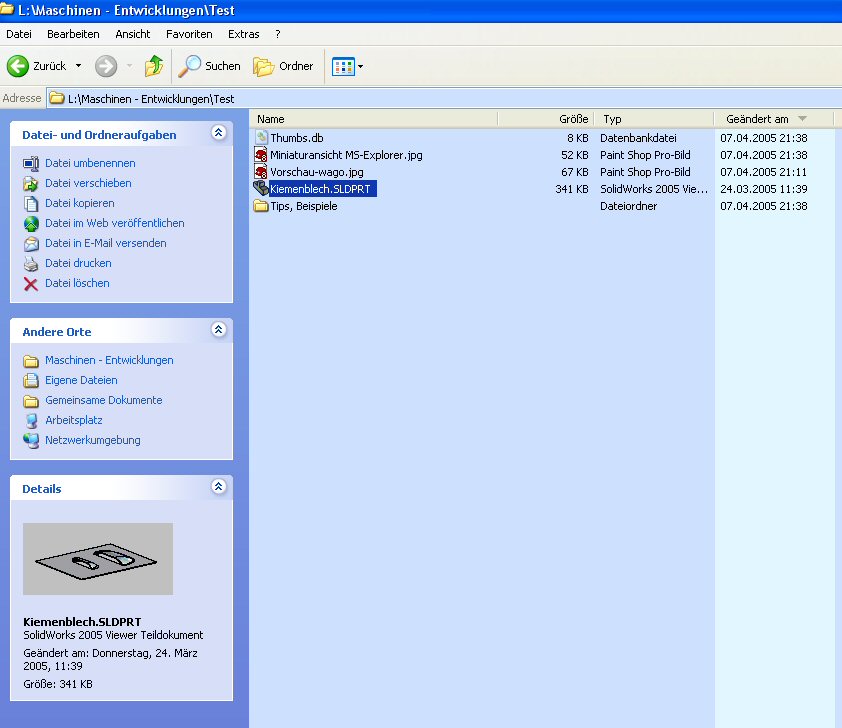The height and width of the screenshot is (728, 842).
Task: Click the Up one folder level icon
Action: pyautogui.click(x=153, y=66)
